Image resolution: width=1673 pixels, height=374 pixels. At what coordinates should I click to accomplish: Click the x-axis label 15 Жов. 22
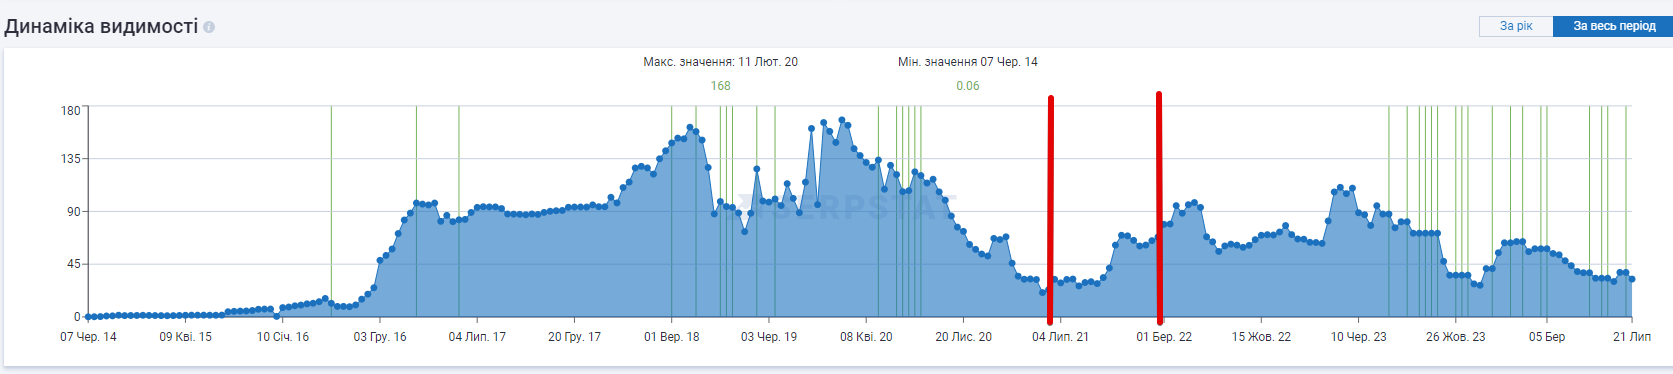(x=1261, y=337)
